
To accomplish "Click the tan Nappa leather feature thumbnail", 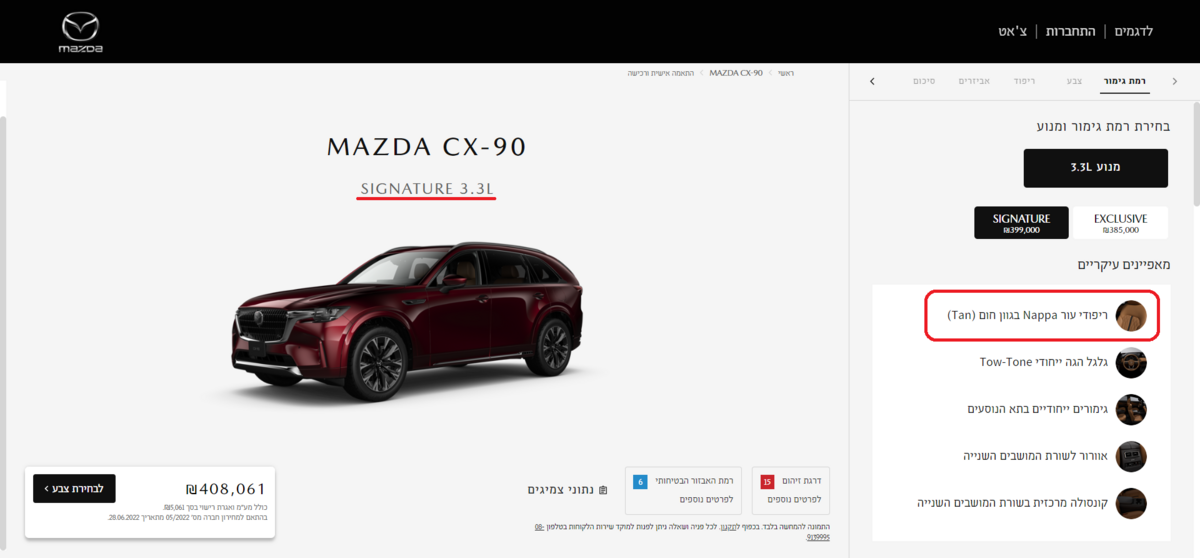I will pyautogui.click(x=1131, y=315).
